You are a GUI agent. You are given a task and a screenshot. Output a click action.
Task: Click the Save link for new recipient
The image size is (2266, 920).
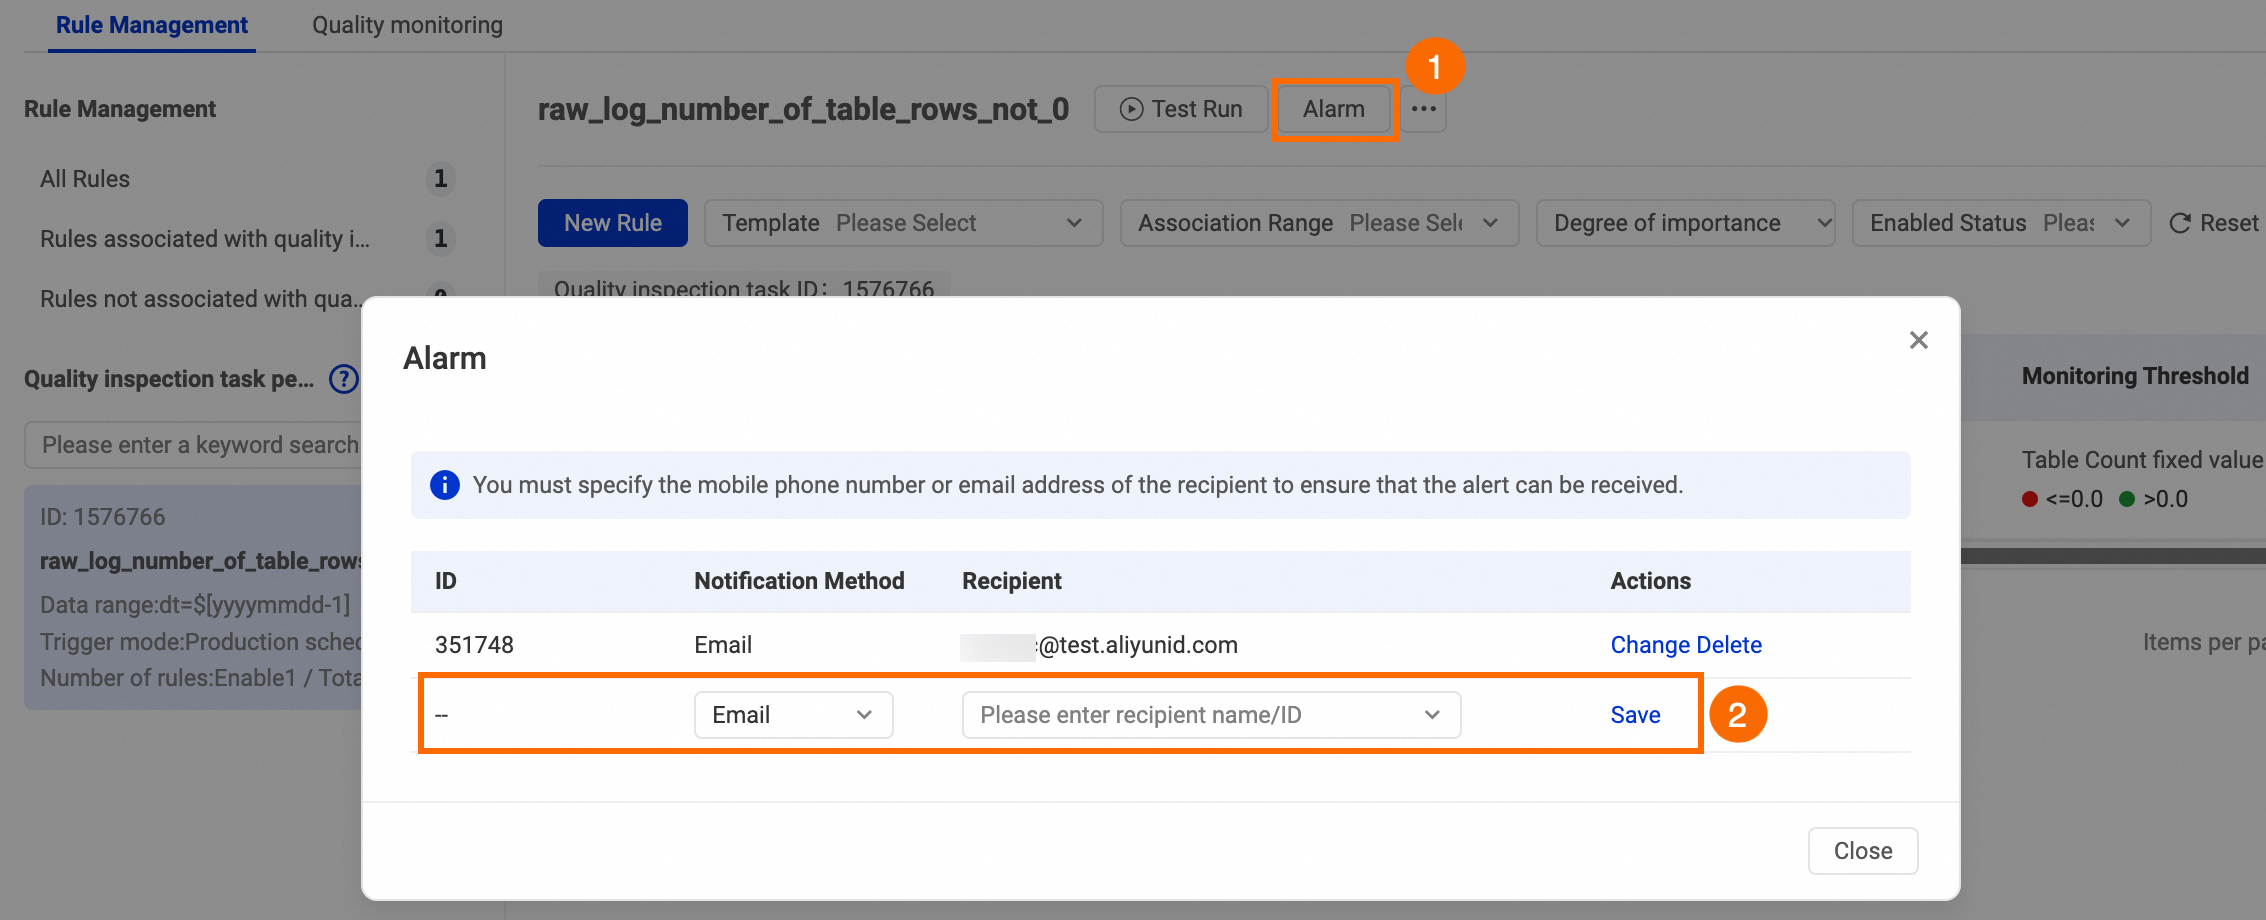[1635, 715]
